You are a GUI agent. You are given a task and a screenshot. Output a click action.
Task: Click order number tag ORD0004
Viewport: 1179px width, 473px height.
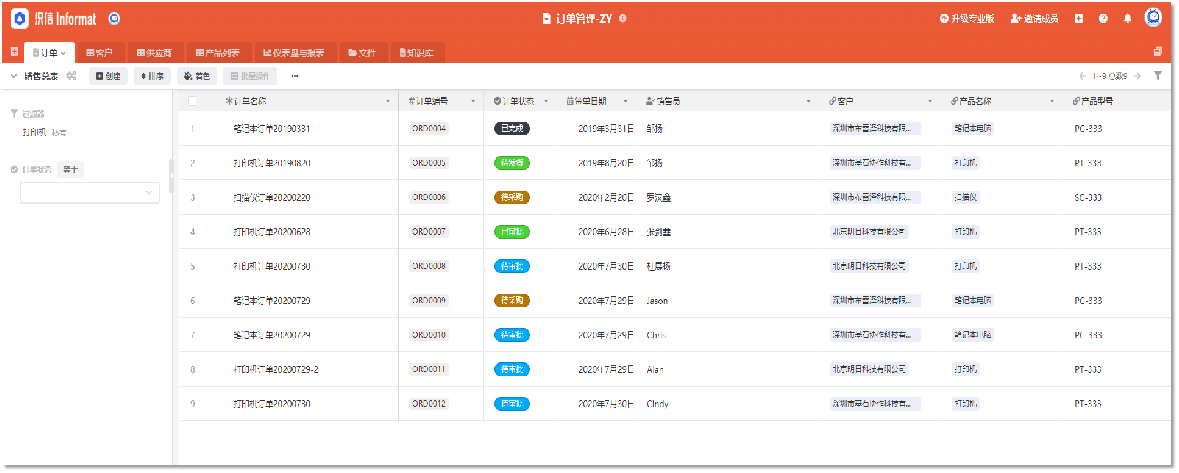[429, 129]
